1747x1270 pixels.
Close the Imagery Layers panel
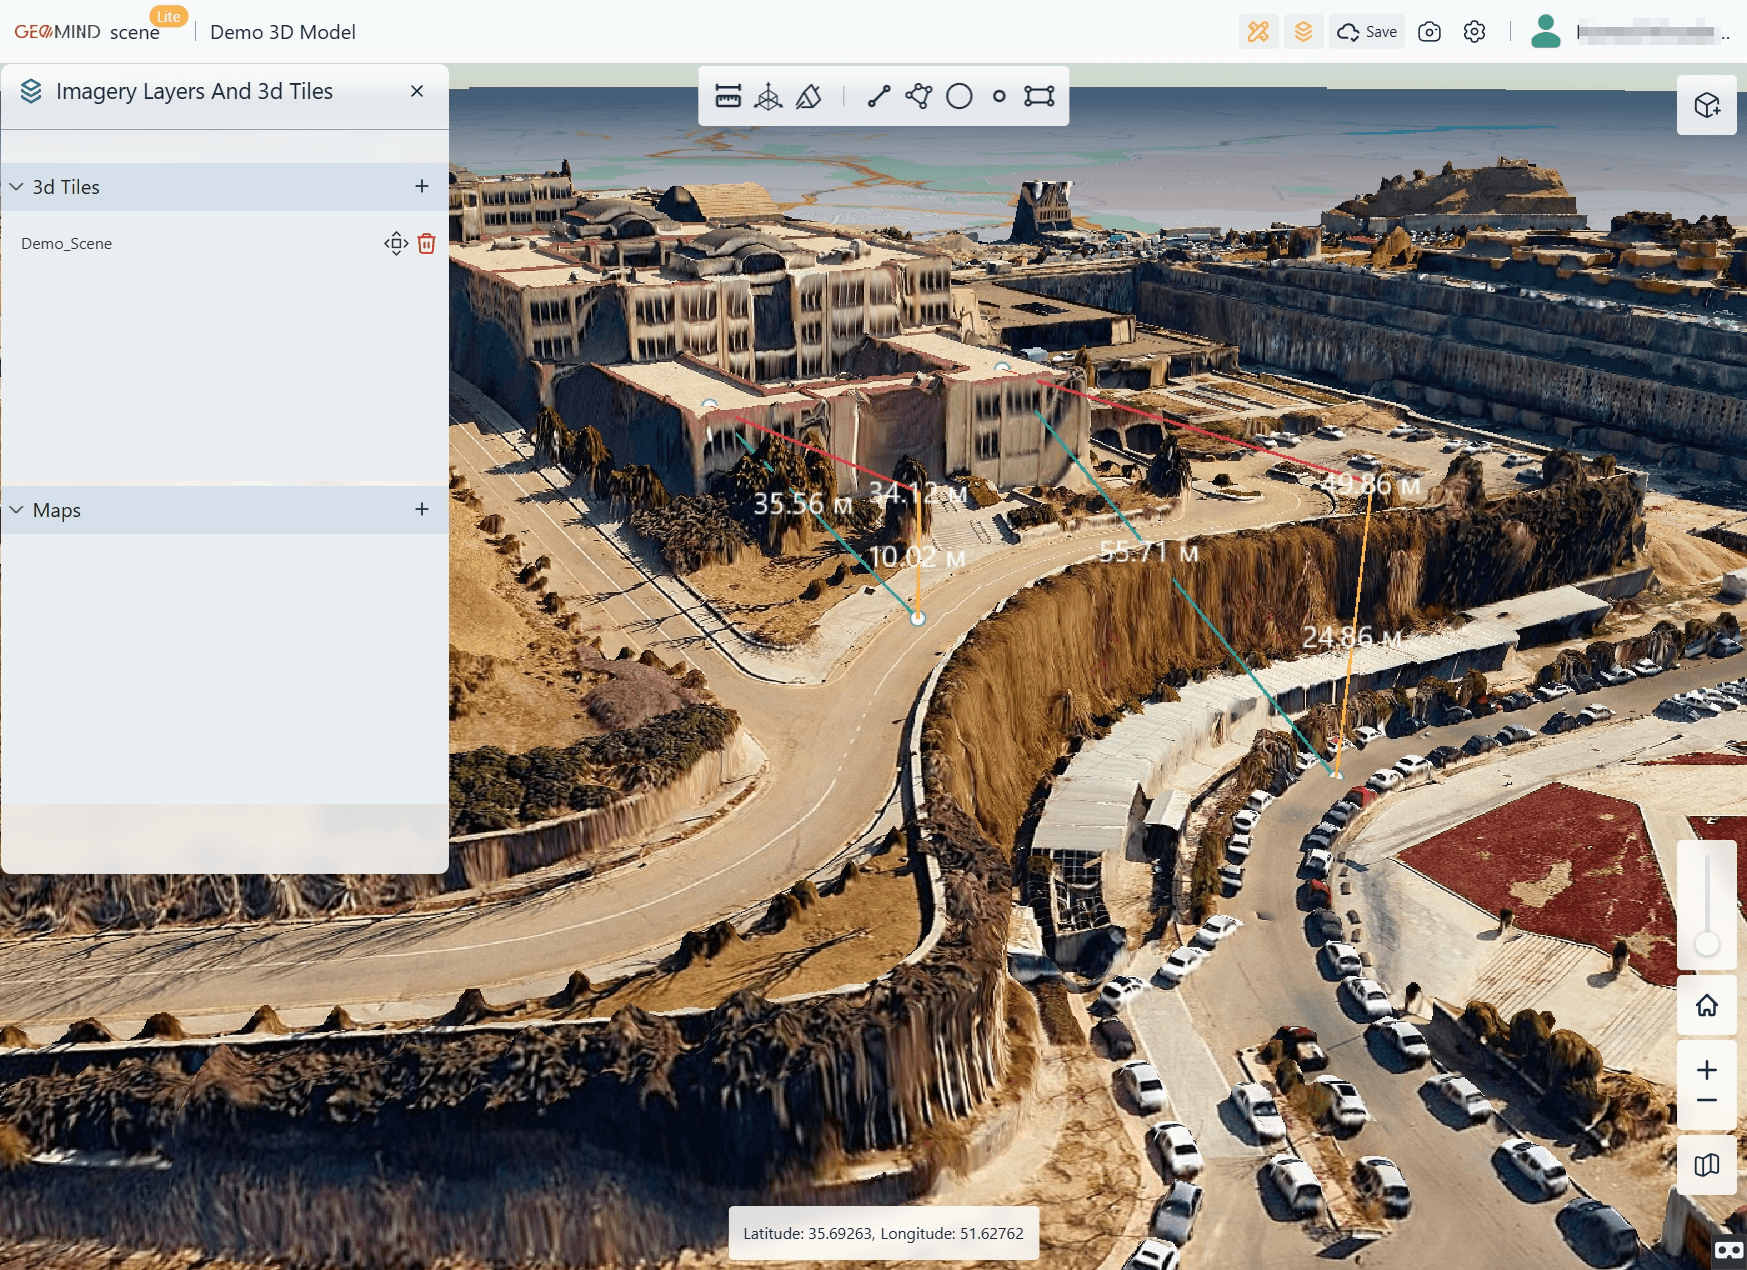[x=417, y=90]
